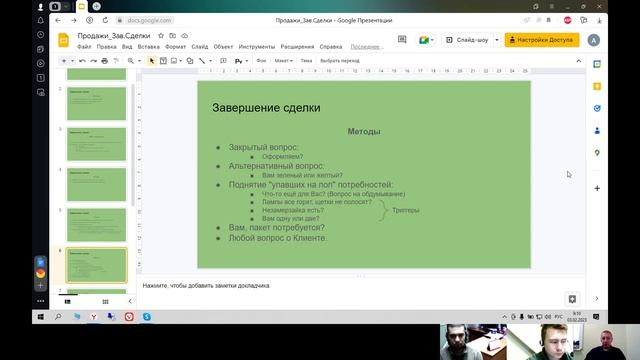The image size is (640, 360).
Task: Click plus to get add-ons in side panel
Action: coord(597,188)
